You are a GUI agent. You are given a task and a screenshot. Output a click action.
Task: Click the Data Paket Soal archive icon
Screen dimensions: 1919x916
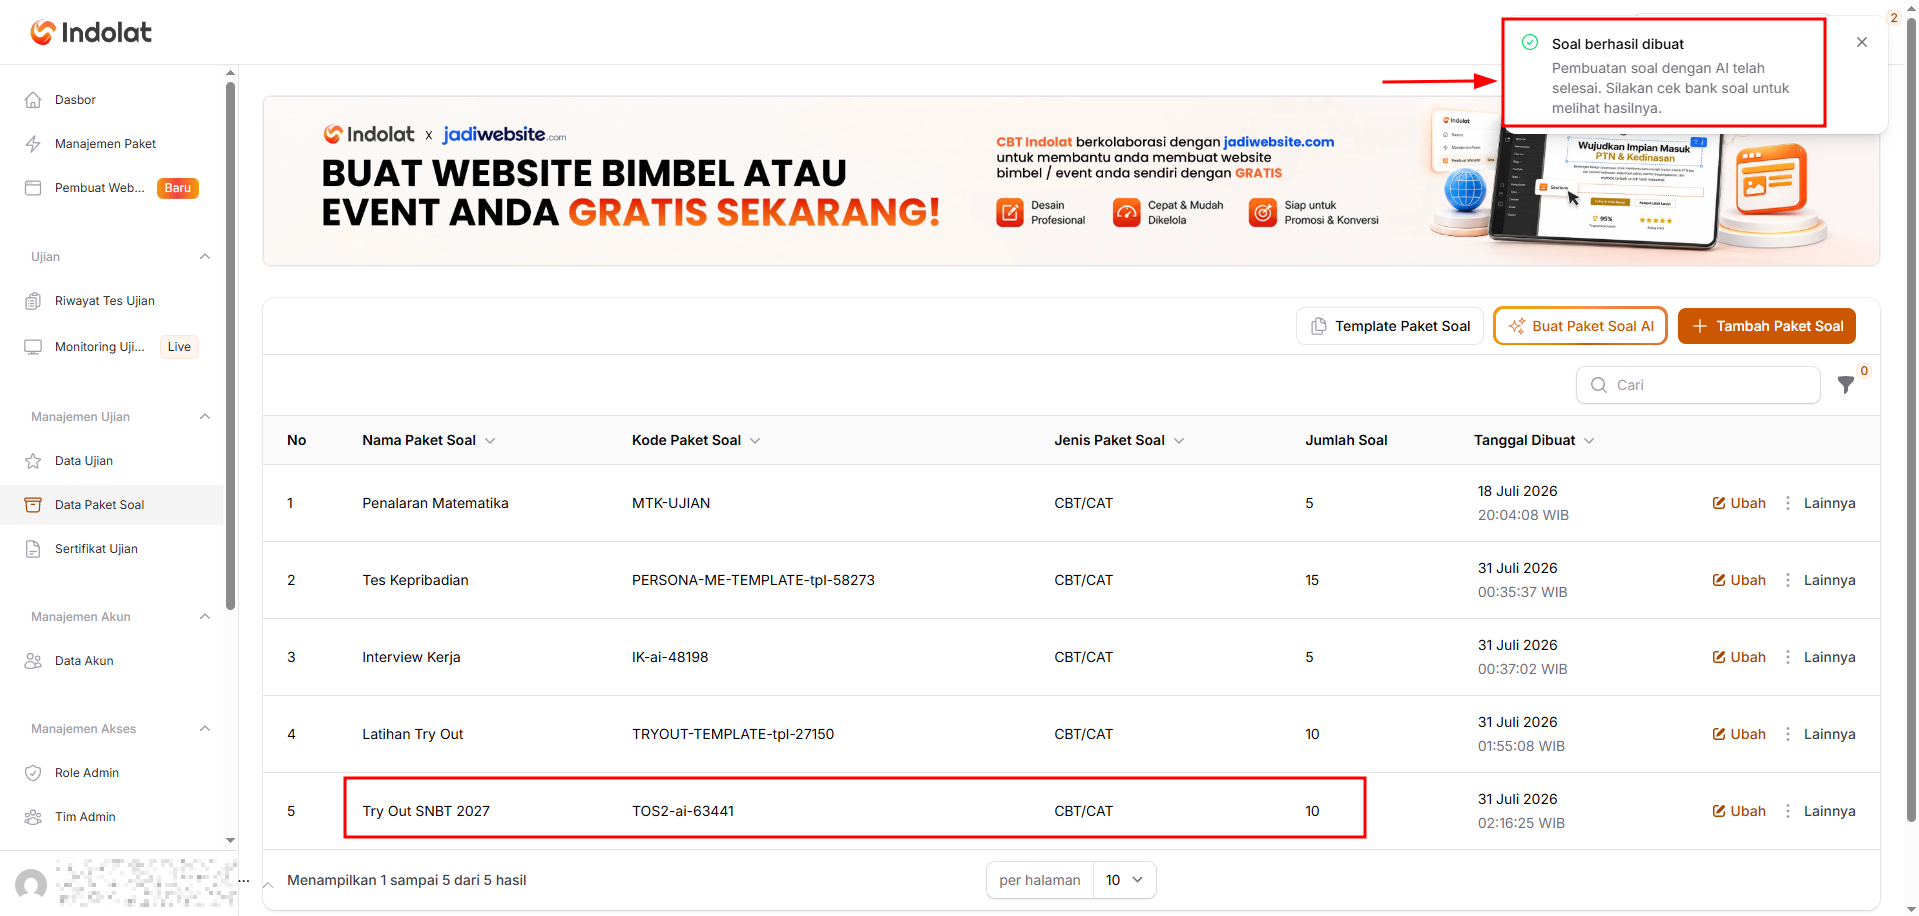(x=33, y=505)
